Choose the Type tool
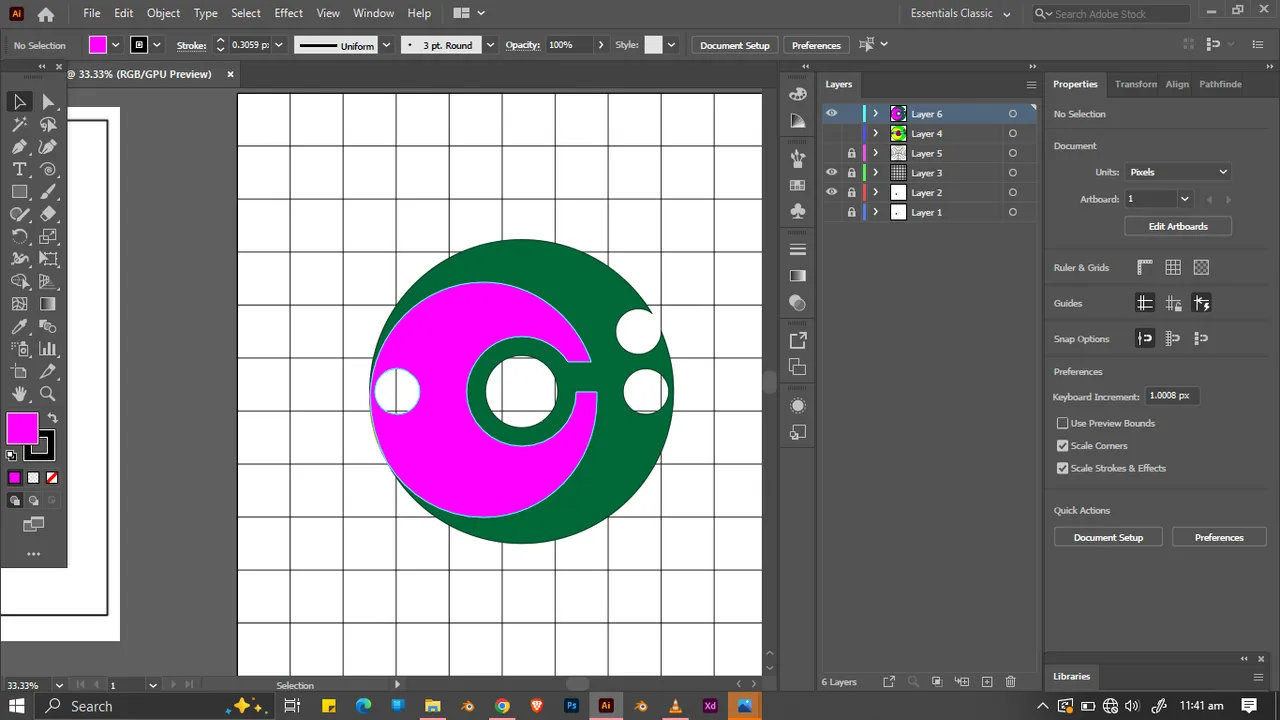 19,170
